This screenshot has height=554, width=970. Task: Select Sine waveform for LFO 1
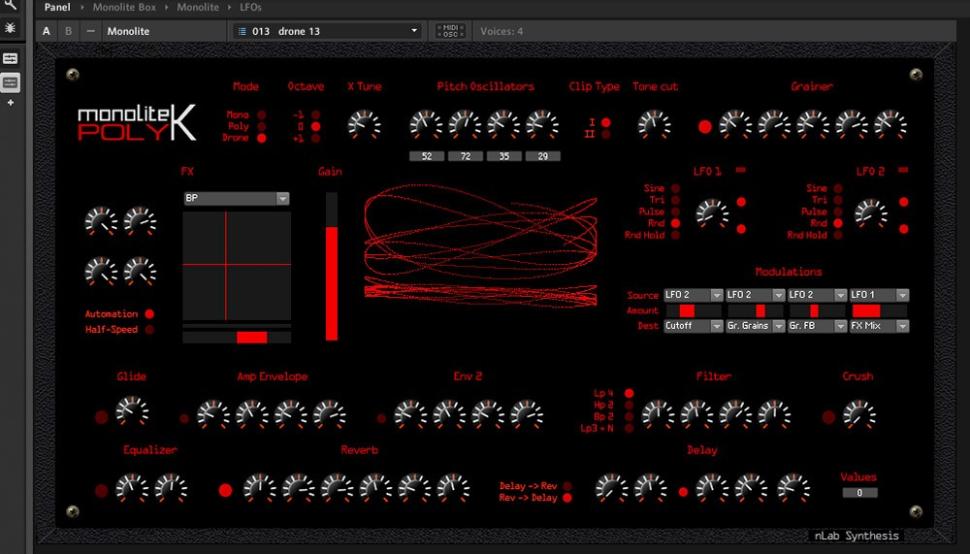[x=675, y=188]
